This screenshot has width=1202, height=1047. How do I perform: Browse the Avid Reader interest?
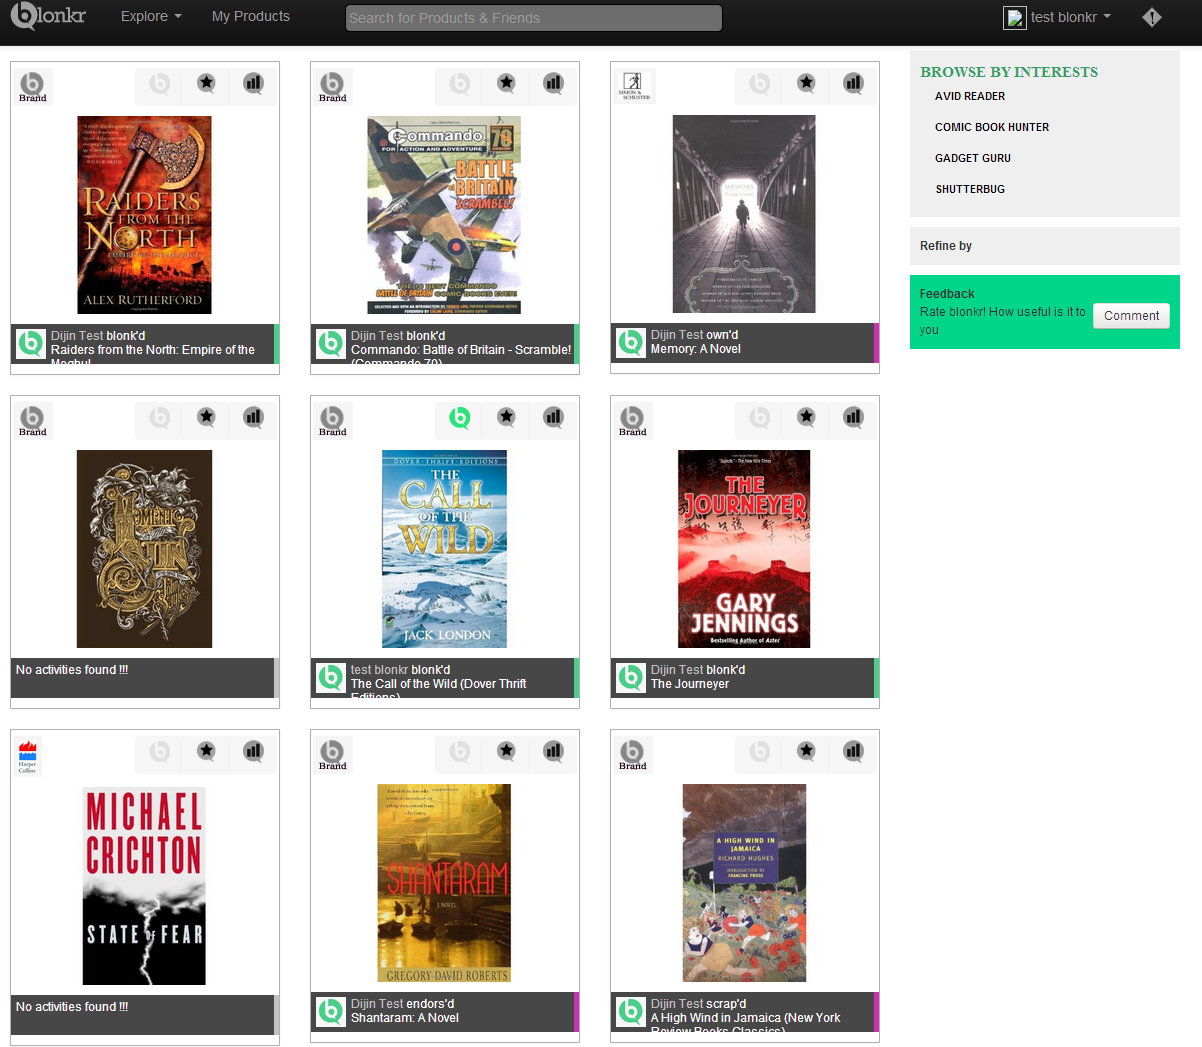tap(970, 96)
